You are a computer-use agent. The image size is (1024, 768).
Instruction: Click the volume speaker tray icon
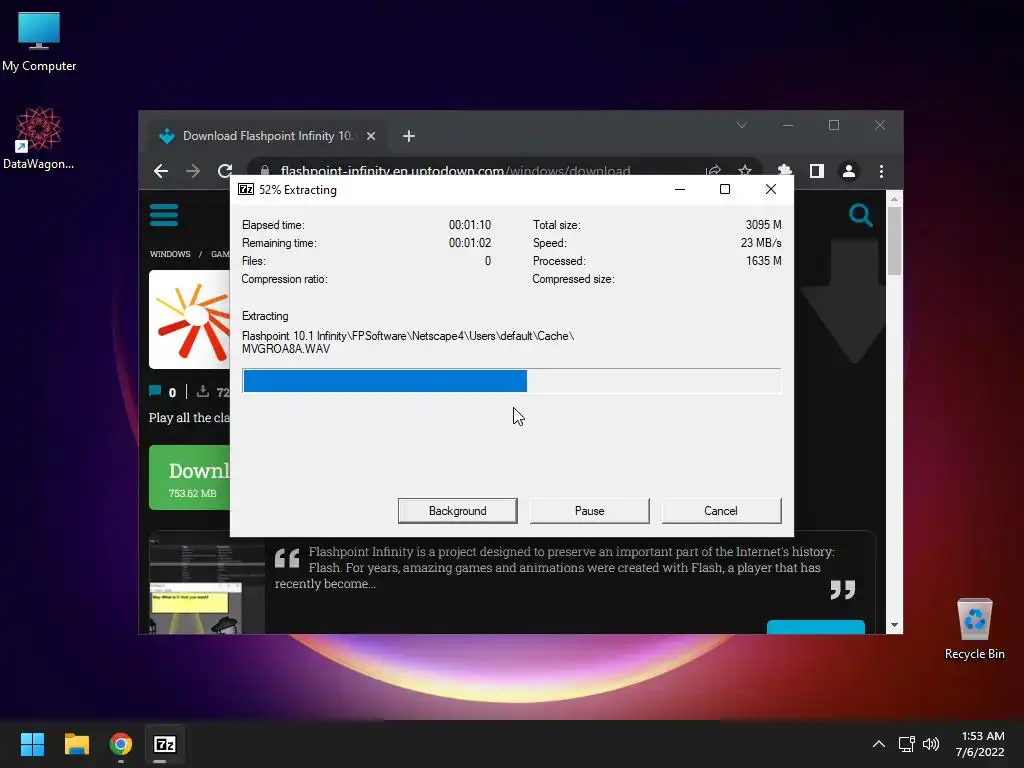[x=931, y=744]
